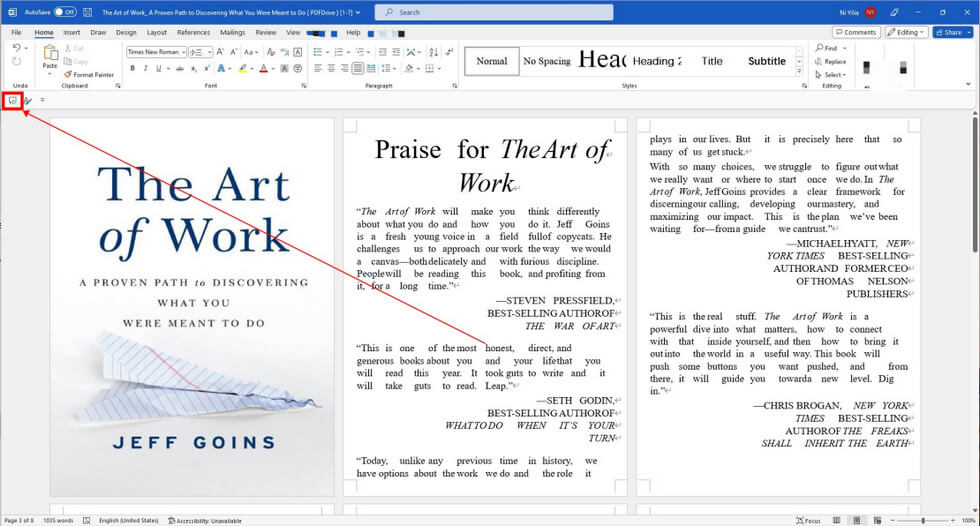Click in the Search box
Screen dimensions: 980x526
(x=494, y=12)
